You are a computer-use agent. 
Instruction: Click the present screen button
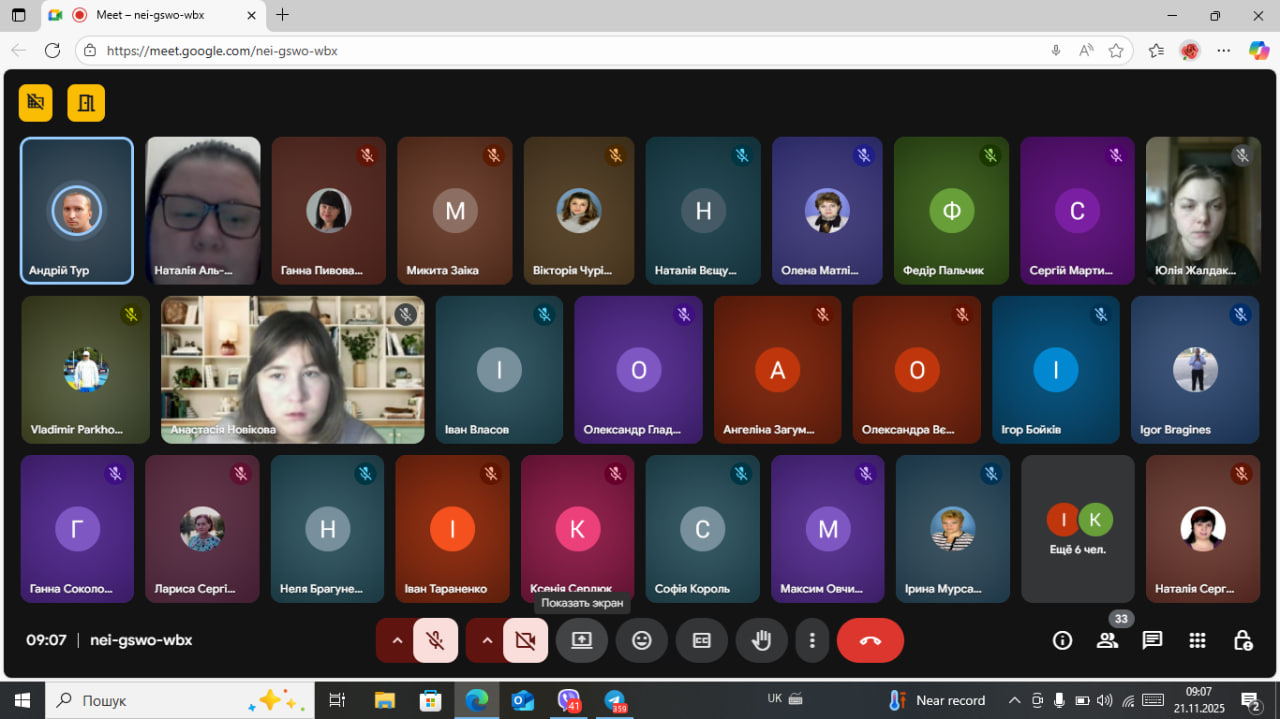click(x=581, y=641)
